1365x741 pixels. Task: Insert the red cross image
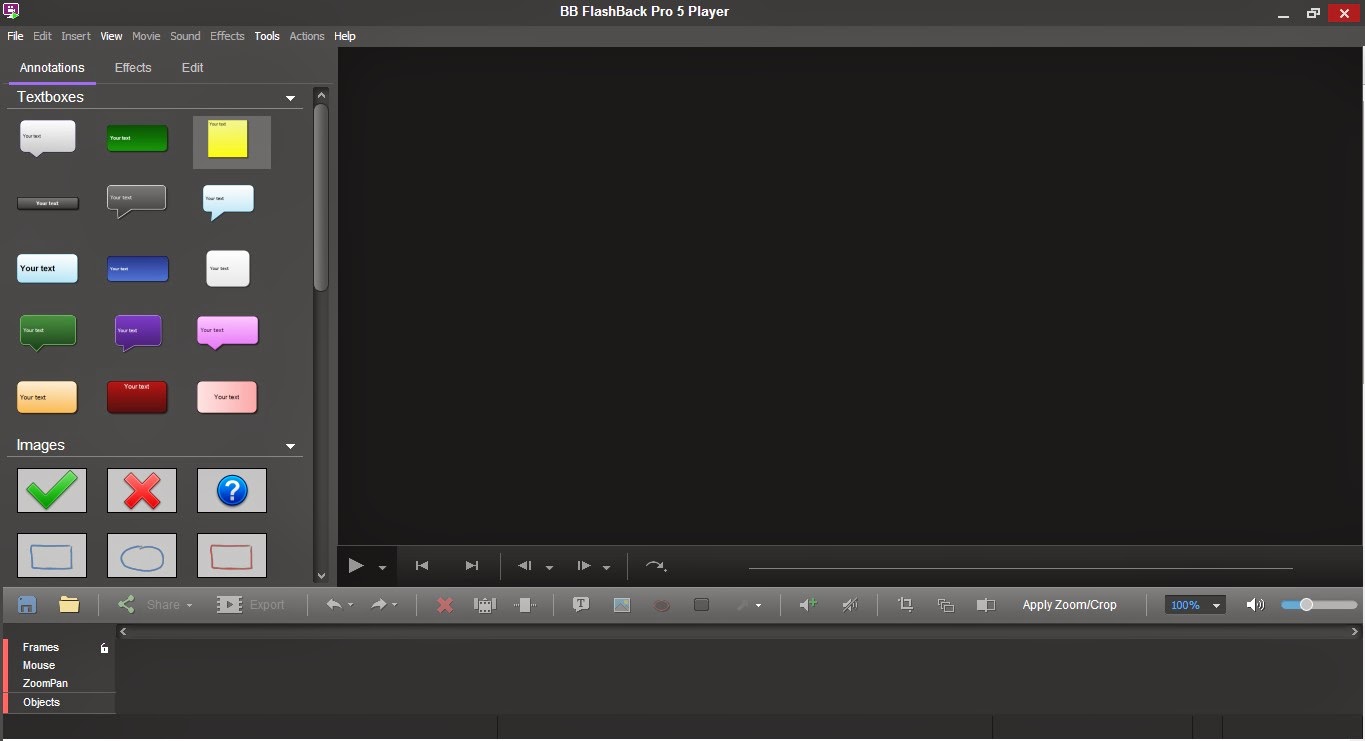point(142,491)
